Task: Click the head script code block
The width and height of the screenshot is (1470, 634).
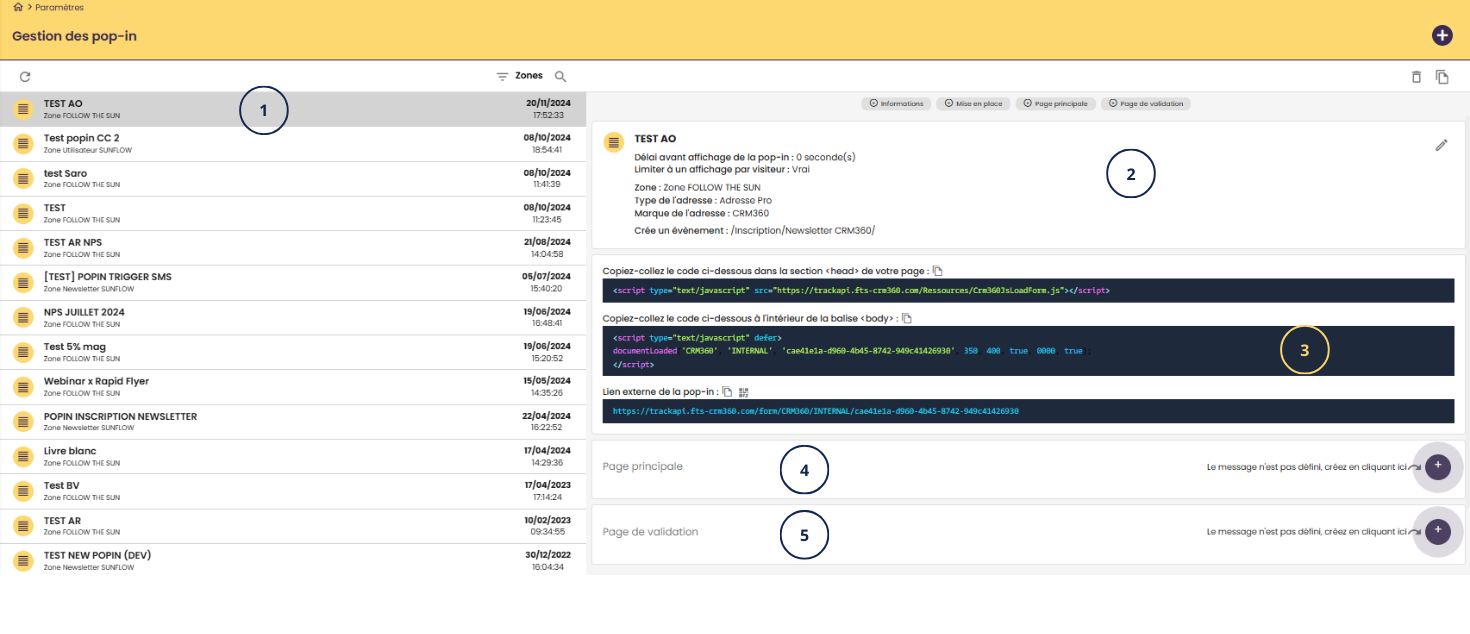Action: coord(1029,290)
